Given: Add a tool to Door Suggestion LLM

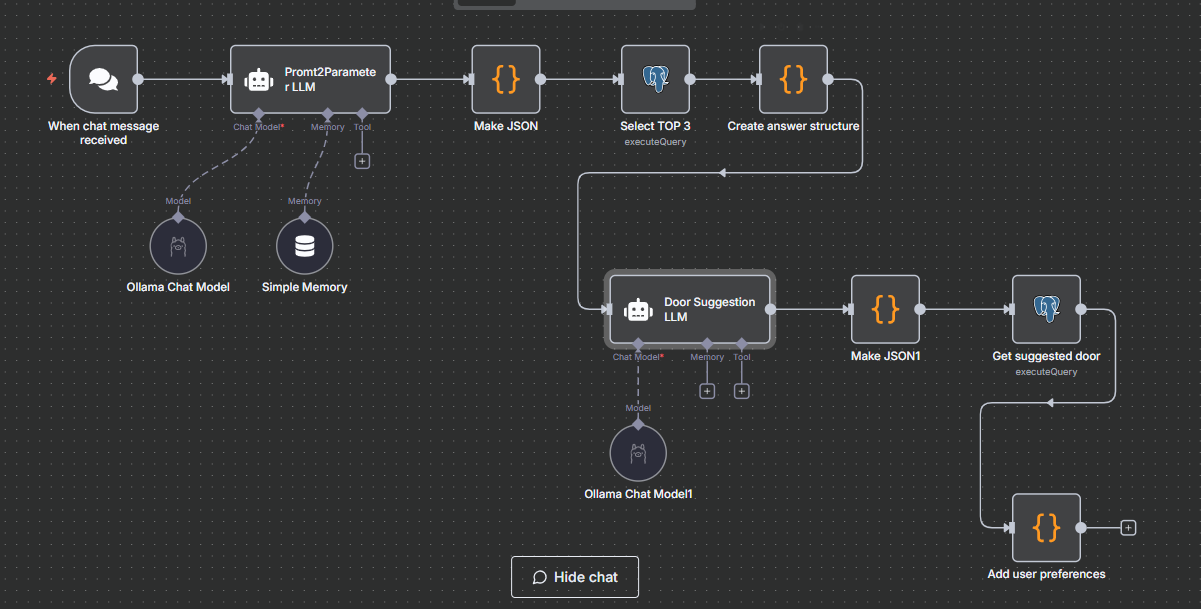Looking at the screenshot, I should (741, 391).
